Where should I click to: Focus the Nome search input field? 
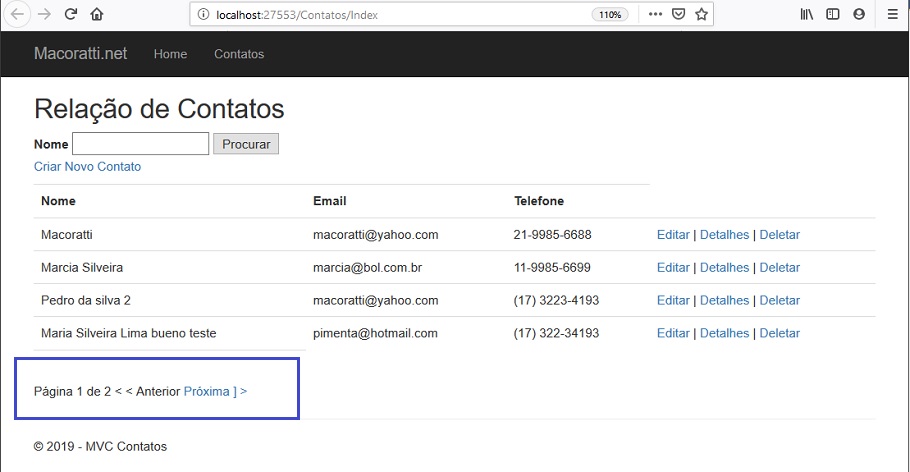140,144
